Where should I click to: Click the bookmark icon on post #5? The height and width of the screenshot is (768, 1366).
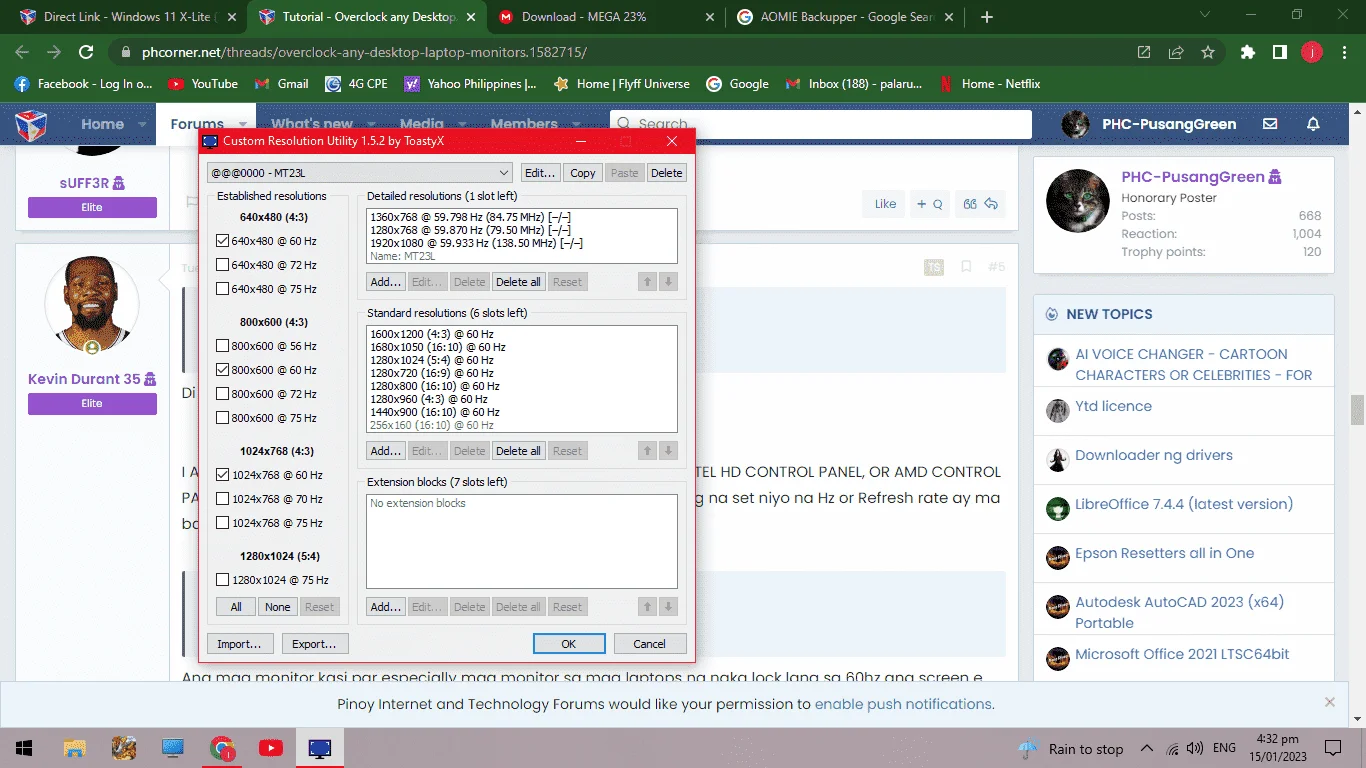(x=966, y=267)
